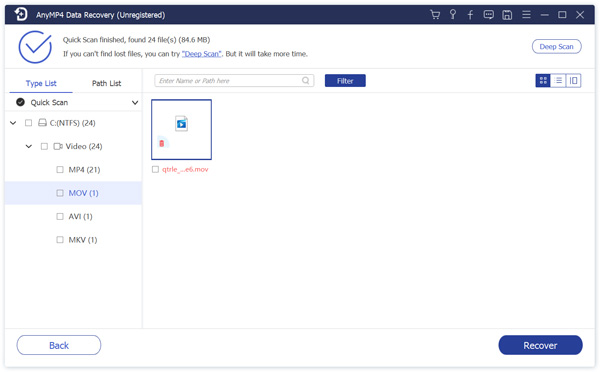Switch to list view
This screenshot has width=600, height=372.
(x=558, y=80)
